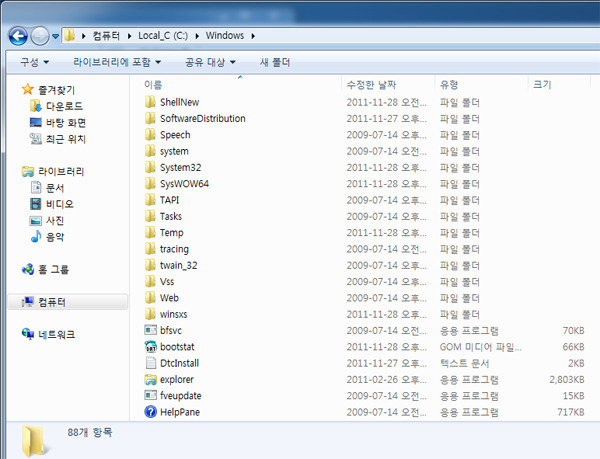The height and width of the screenshot is (459, 600).
Task: Select the bfsvc application icon
Action: coord(150,330)
